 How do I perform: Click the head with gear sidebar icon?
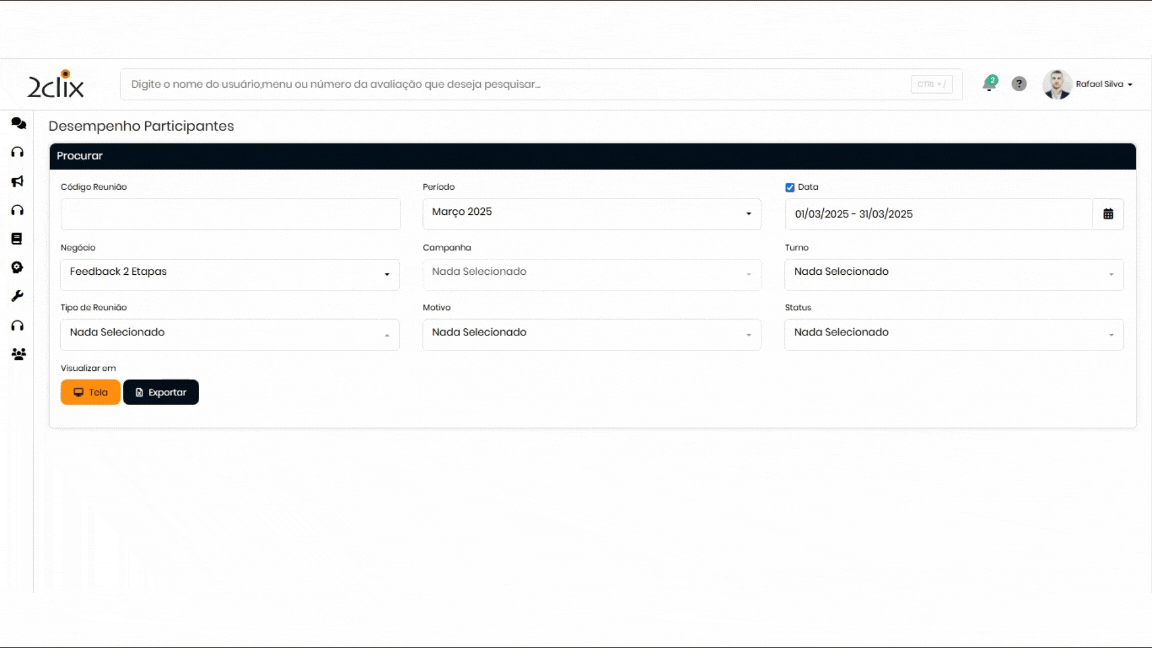click(17, 268)
